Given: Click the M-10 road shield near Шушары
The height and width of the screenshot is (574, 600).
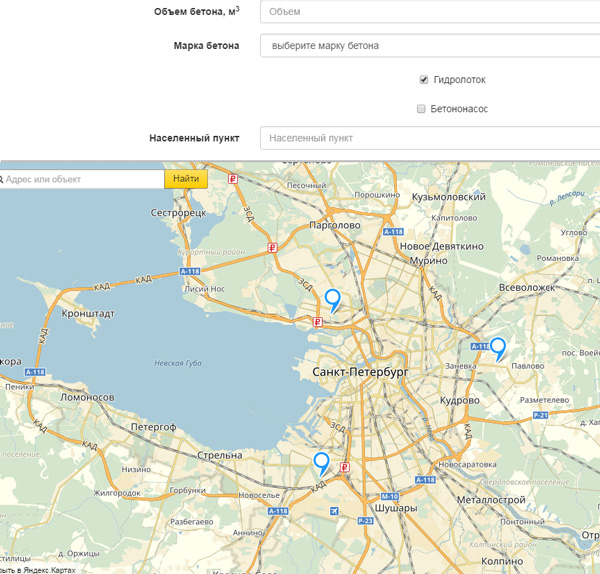Looking at the screenshot, I should (x=390, y=496).
